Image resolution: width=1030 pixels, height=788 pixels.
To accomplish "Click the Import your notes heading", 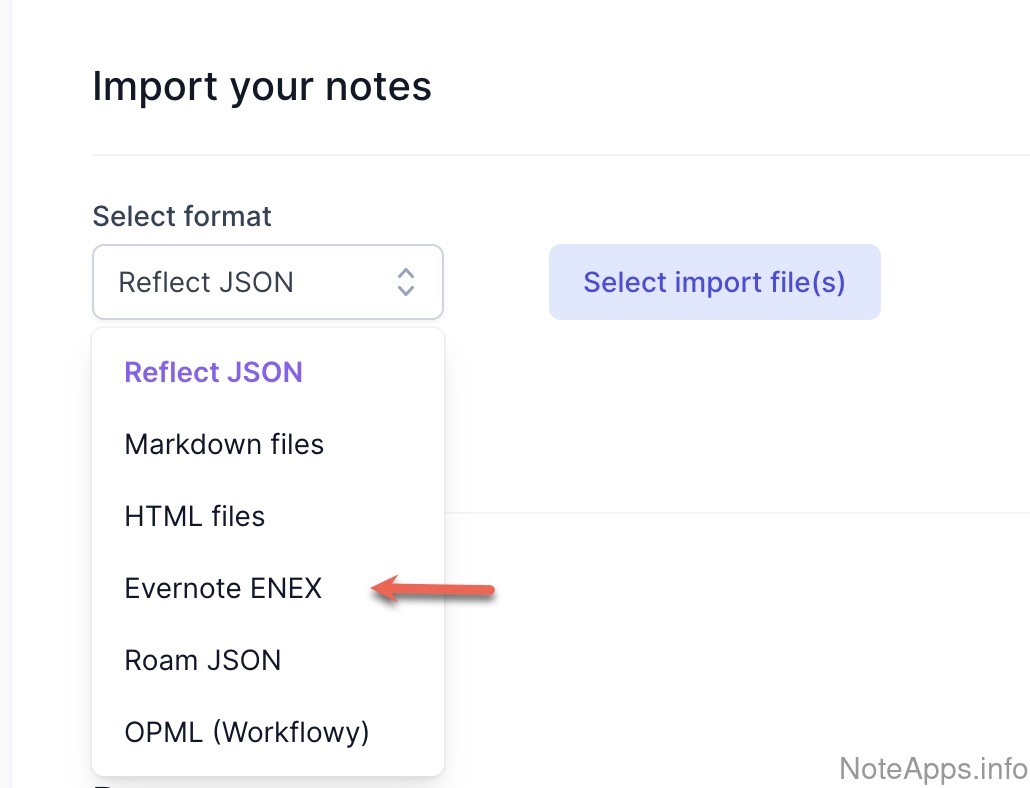I will pyautogui.click(x=262, y=87).
